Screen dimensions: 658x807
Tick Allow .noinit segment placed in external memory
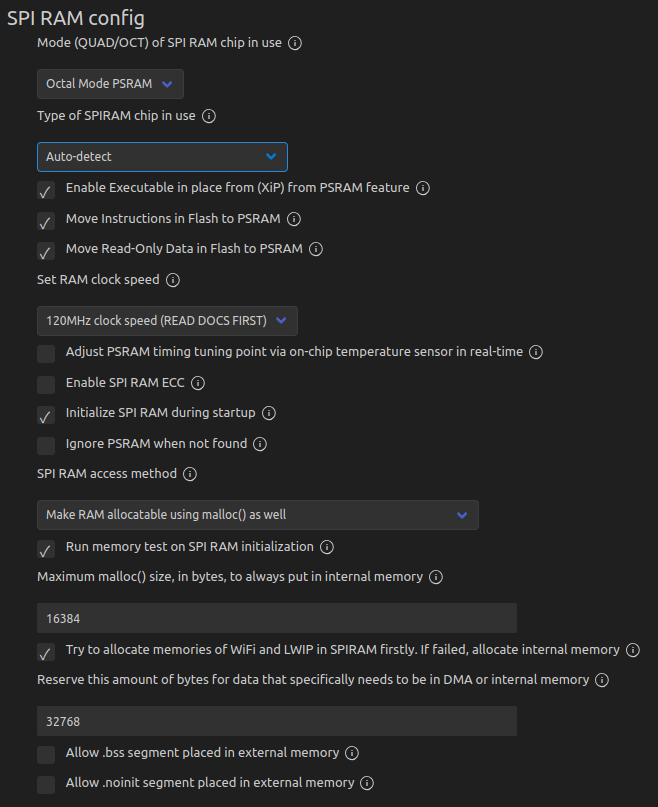pyautogui.click(x=46, y=785)
